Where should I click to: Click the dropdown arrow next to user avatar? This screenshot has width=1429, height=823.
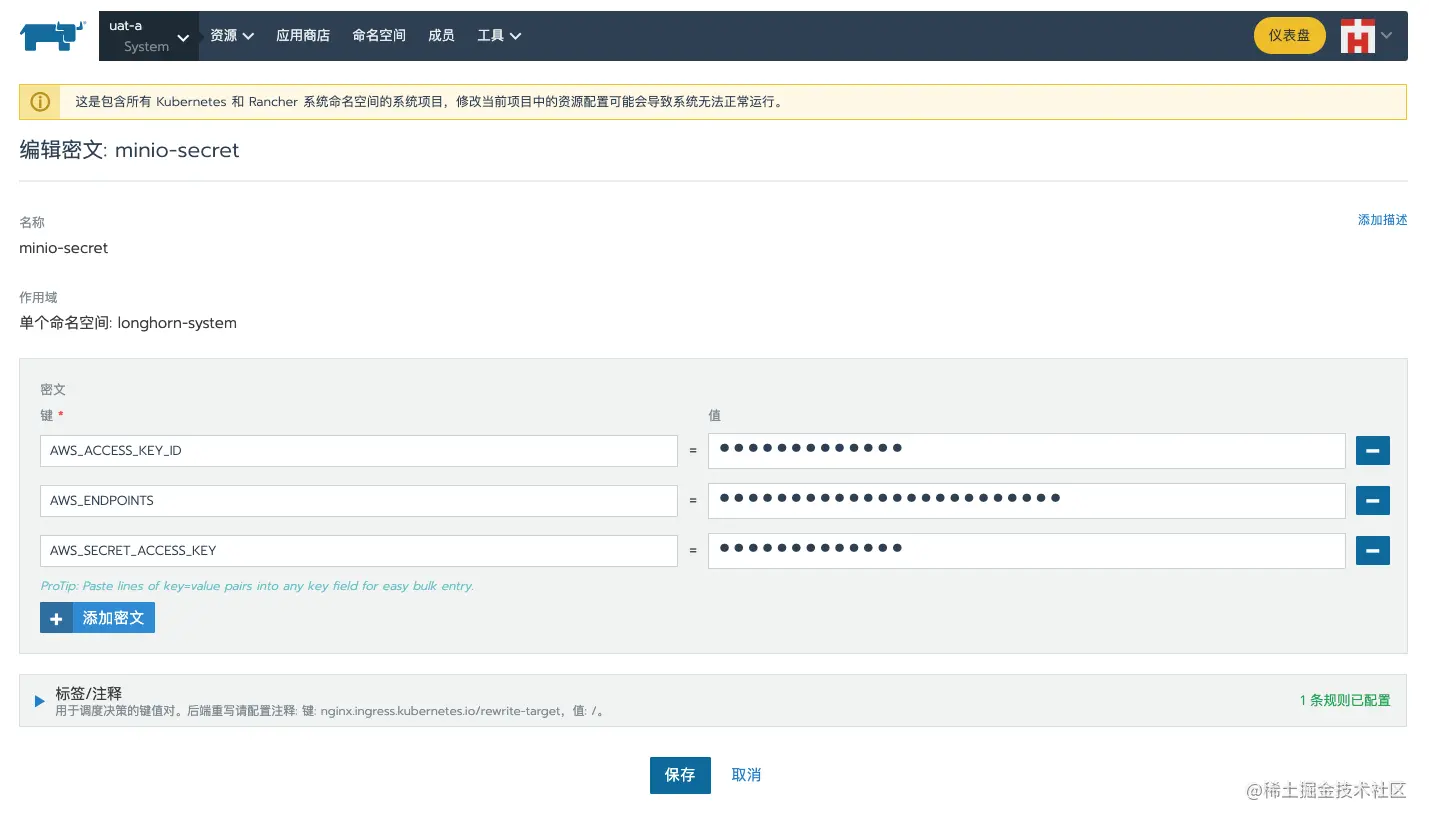click(x=1387, y=36)
